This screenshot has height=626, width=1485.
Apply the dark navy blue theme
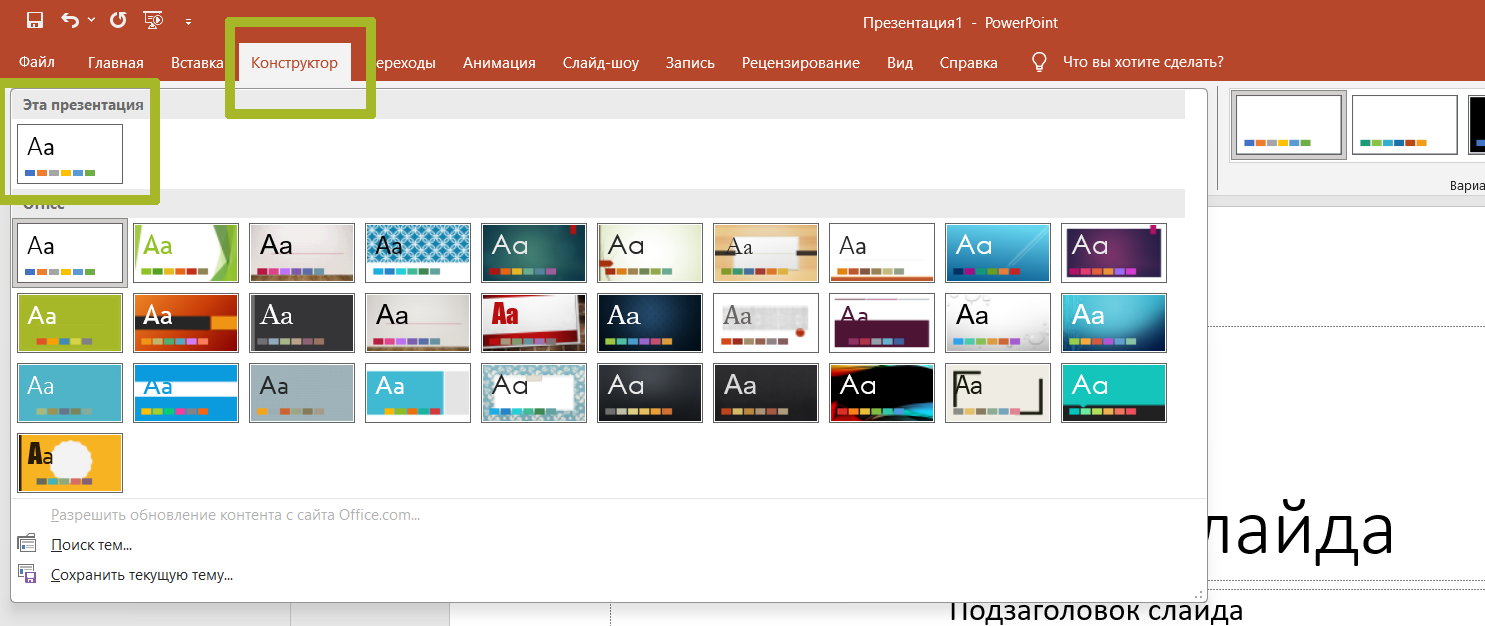click(650, 322)
